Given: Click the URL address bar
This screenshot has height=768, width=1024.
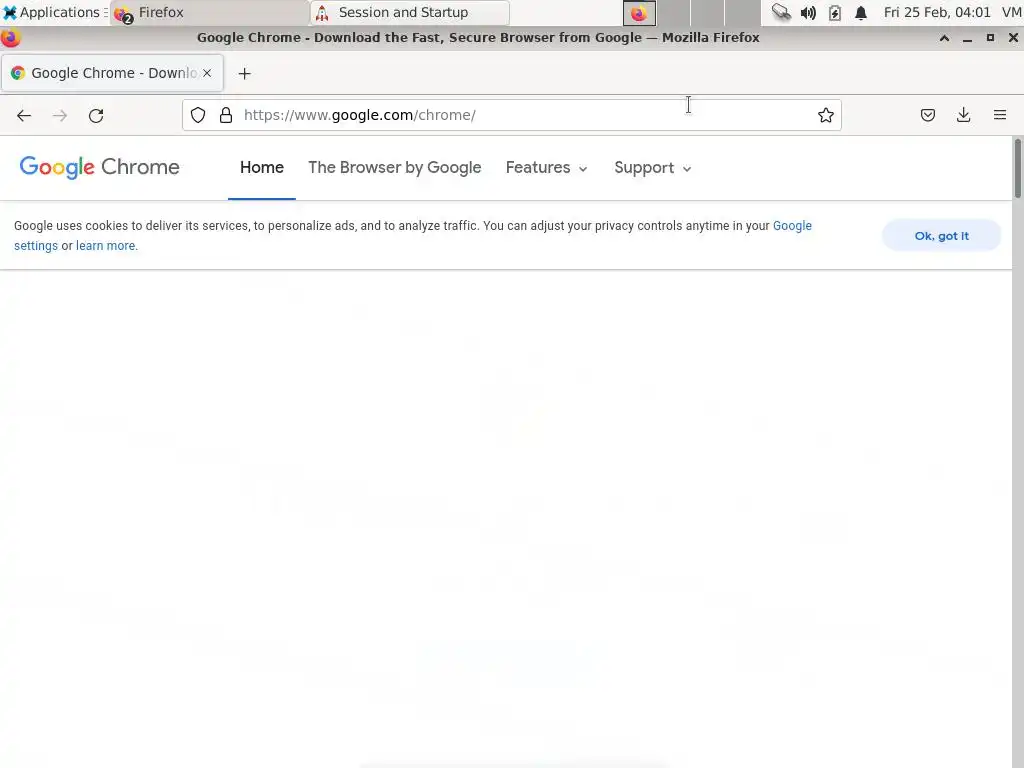Looking at the screenshot, I should point(511,115).
